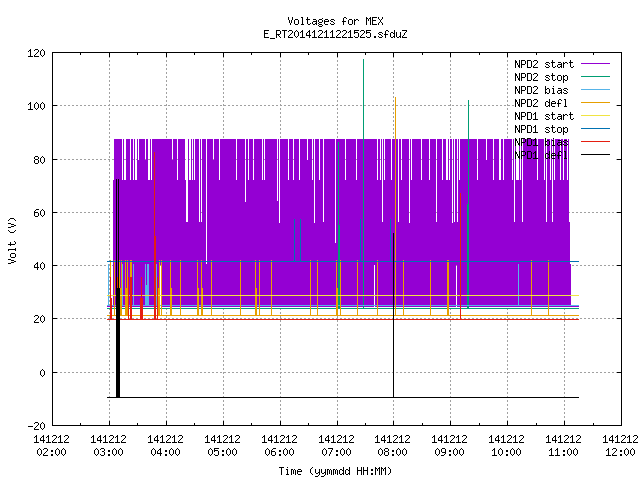The height and width of the screenshot is (480, 640).
Task: Click the y-axis tick value 100
Action: (36, 106)
